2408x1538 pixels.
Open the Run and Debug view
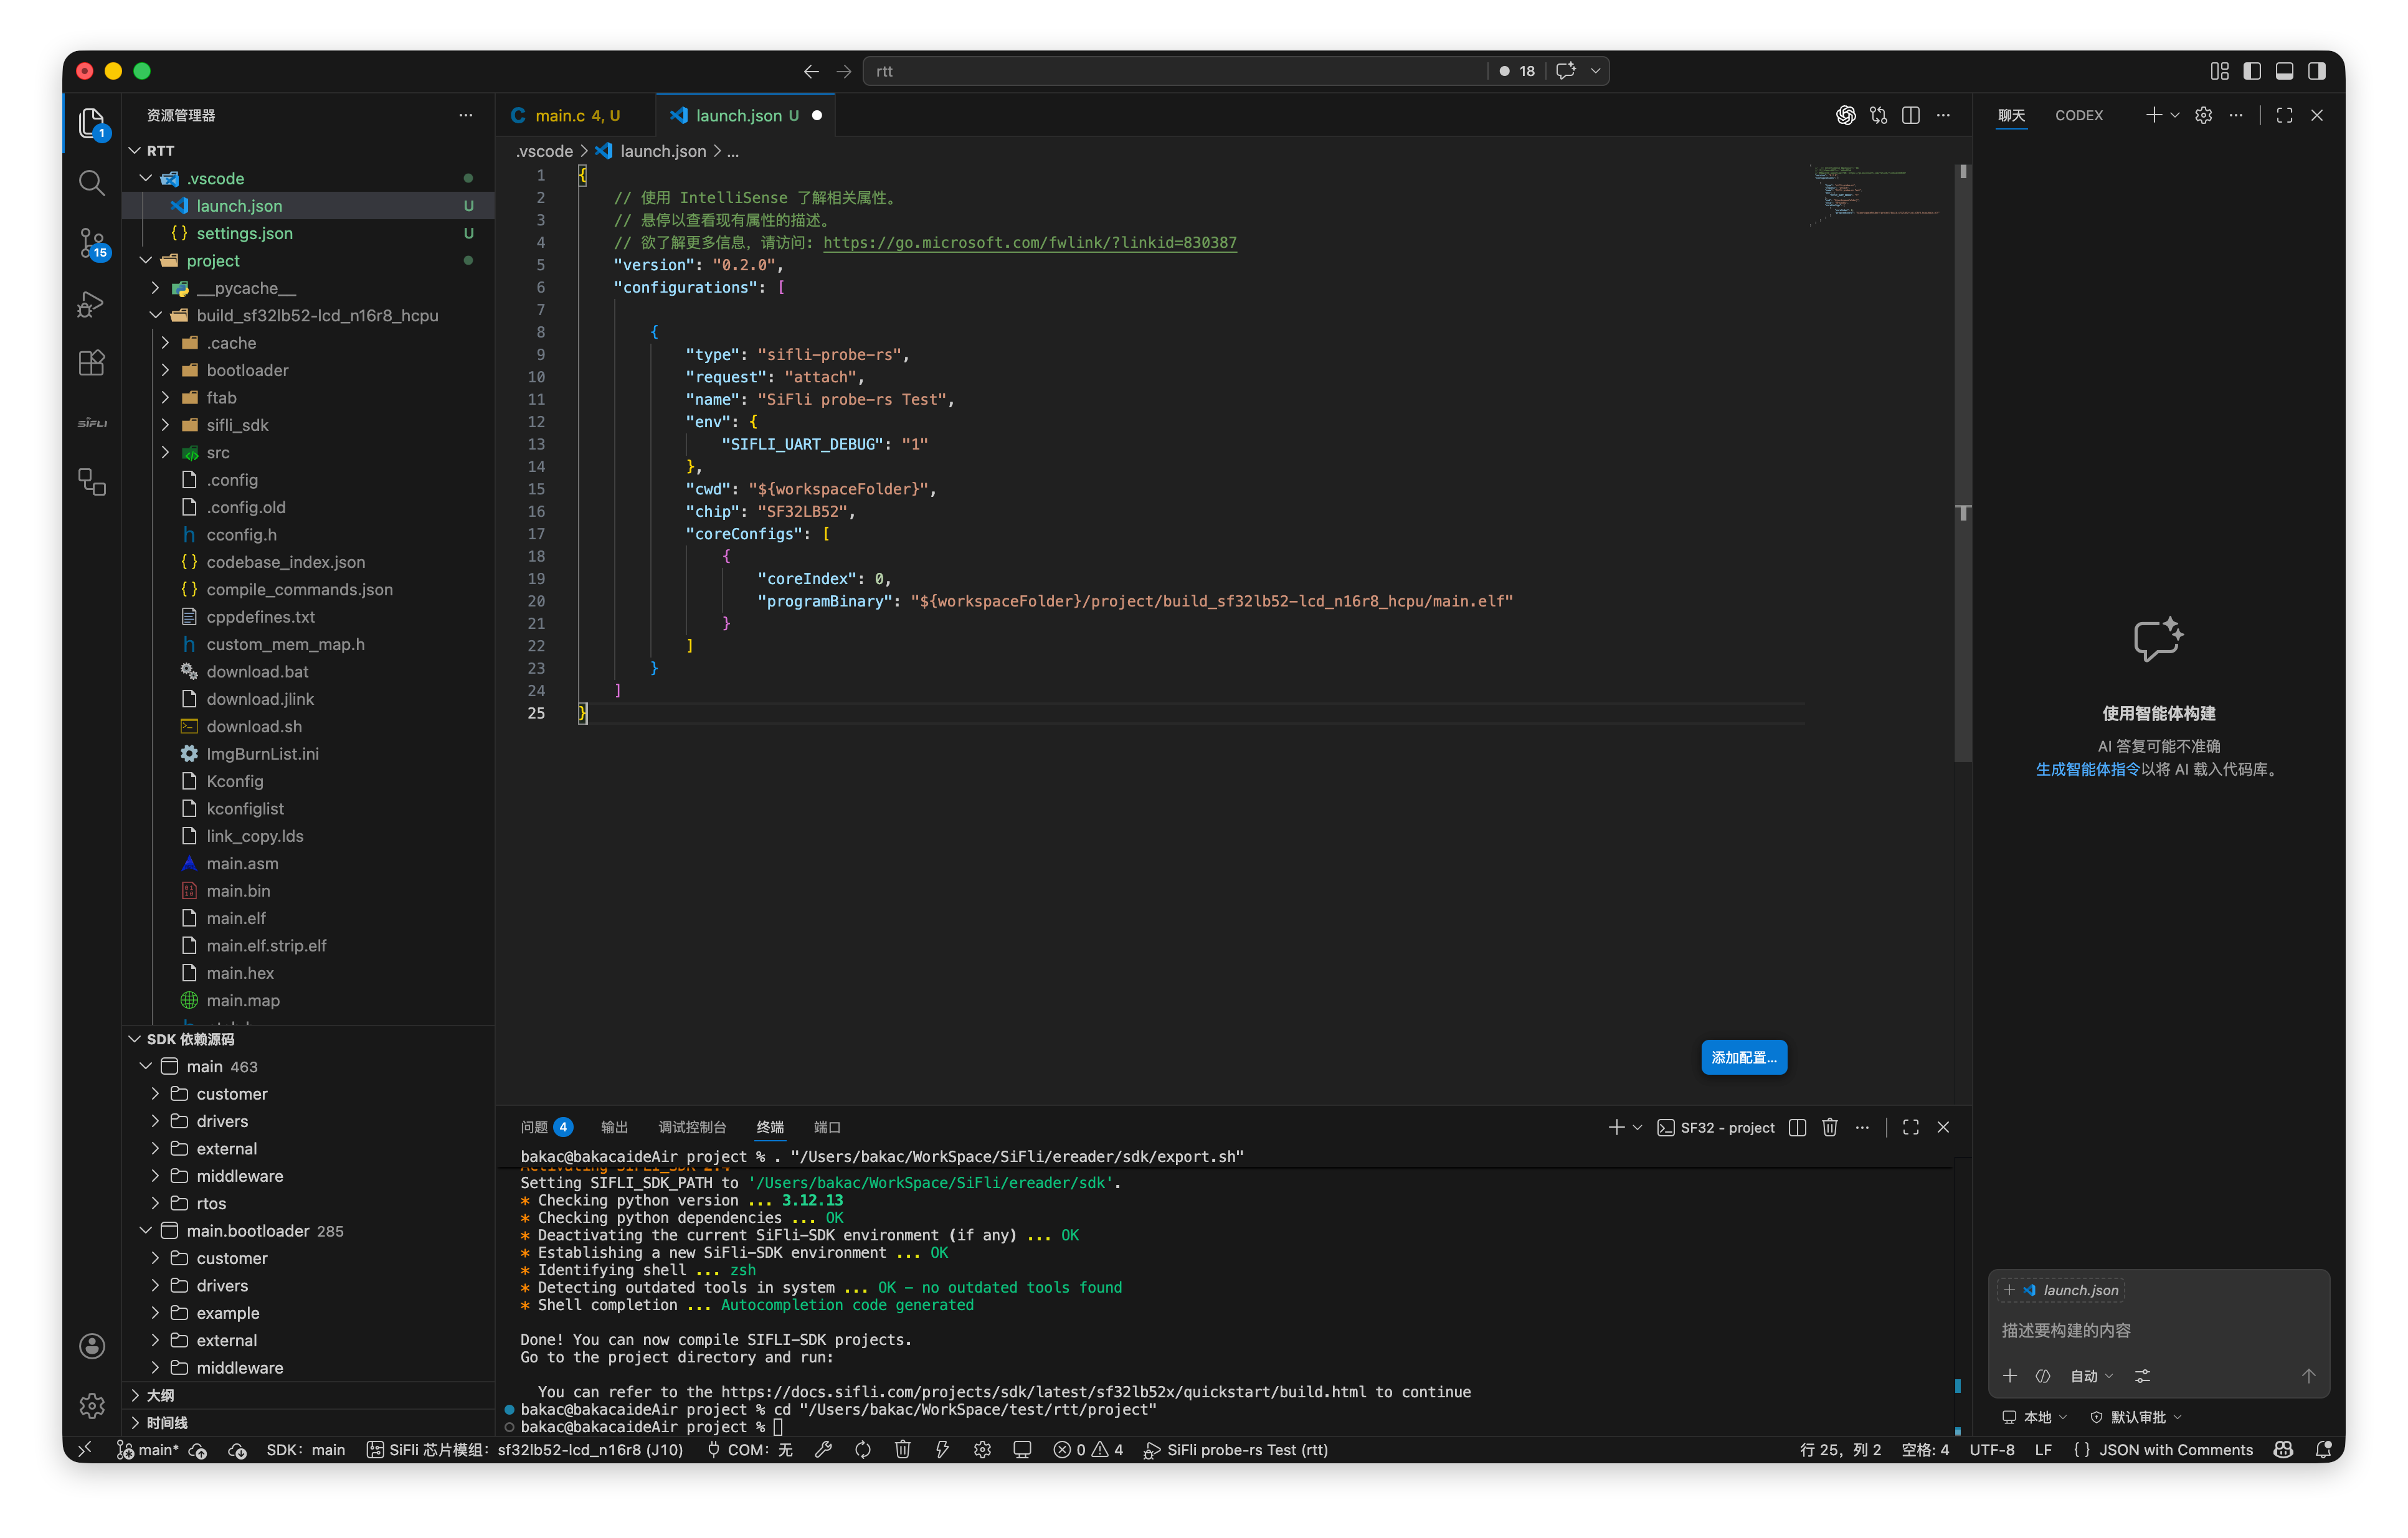pos(91,303)
